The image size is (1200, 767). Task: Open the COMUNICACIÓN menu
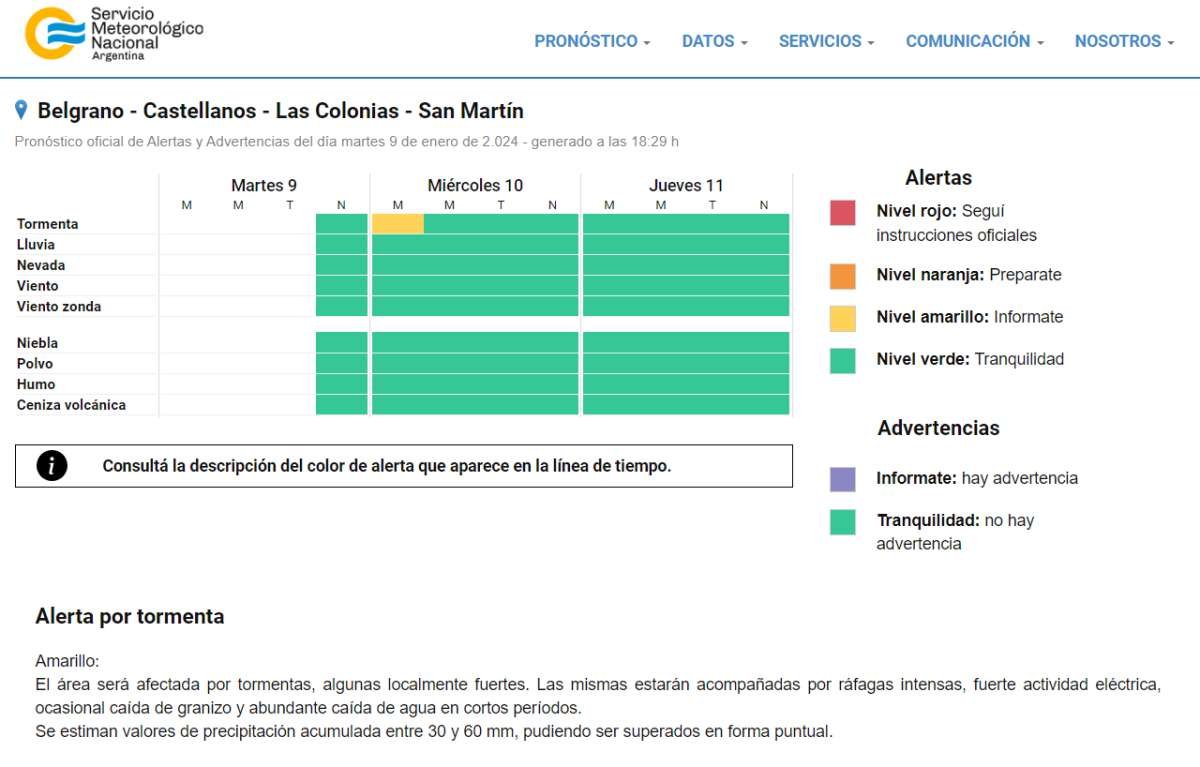[974, 41]
